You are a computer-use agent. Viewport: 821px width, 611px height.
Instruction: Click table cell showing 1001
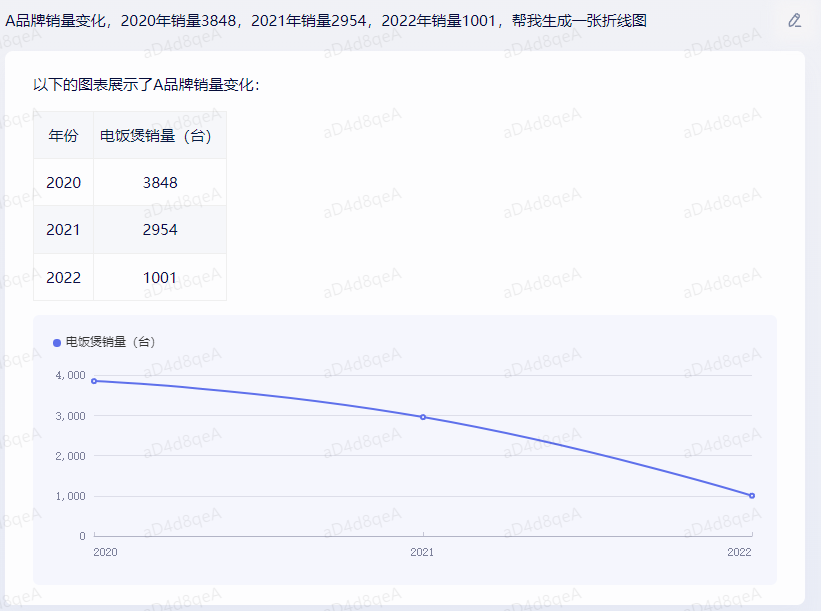click(x=160, y=277)
